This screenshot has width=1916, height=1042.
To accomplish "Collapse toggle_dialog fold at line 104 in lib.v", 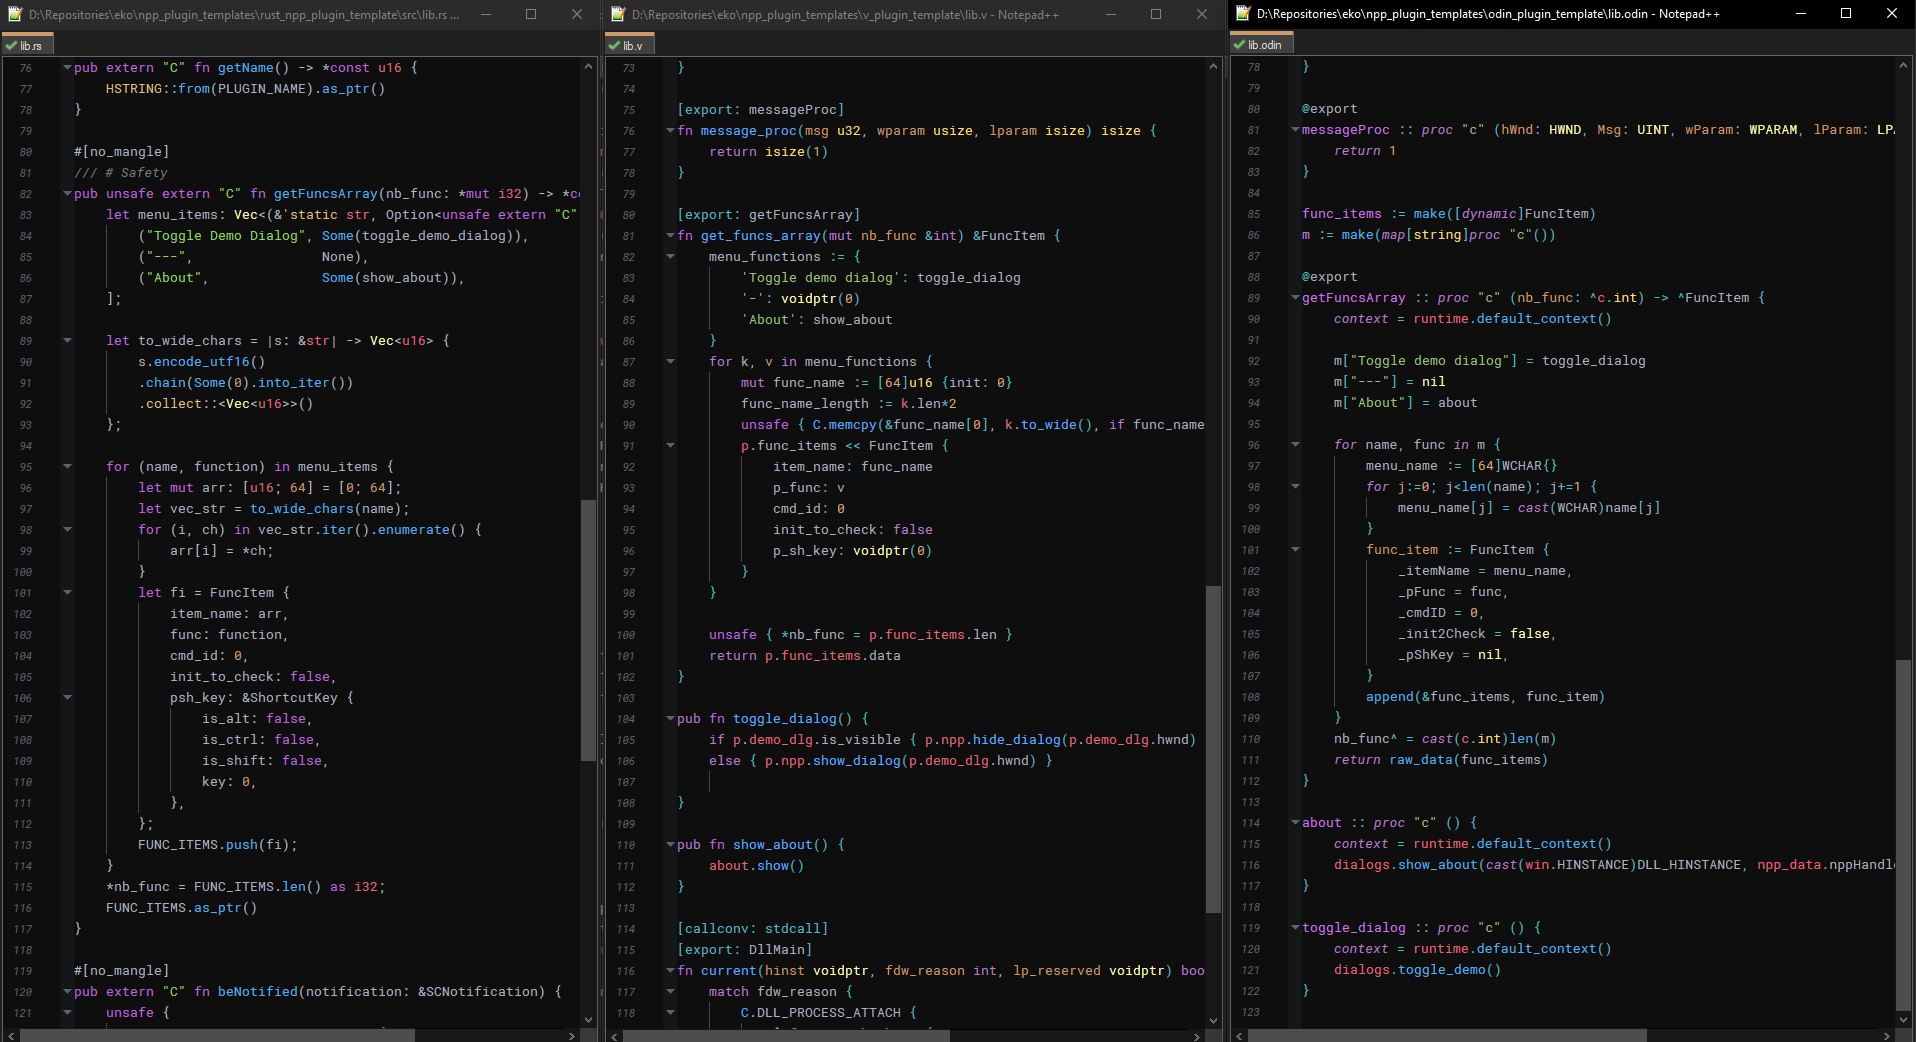I will coord(670,719).
